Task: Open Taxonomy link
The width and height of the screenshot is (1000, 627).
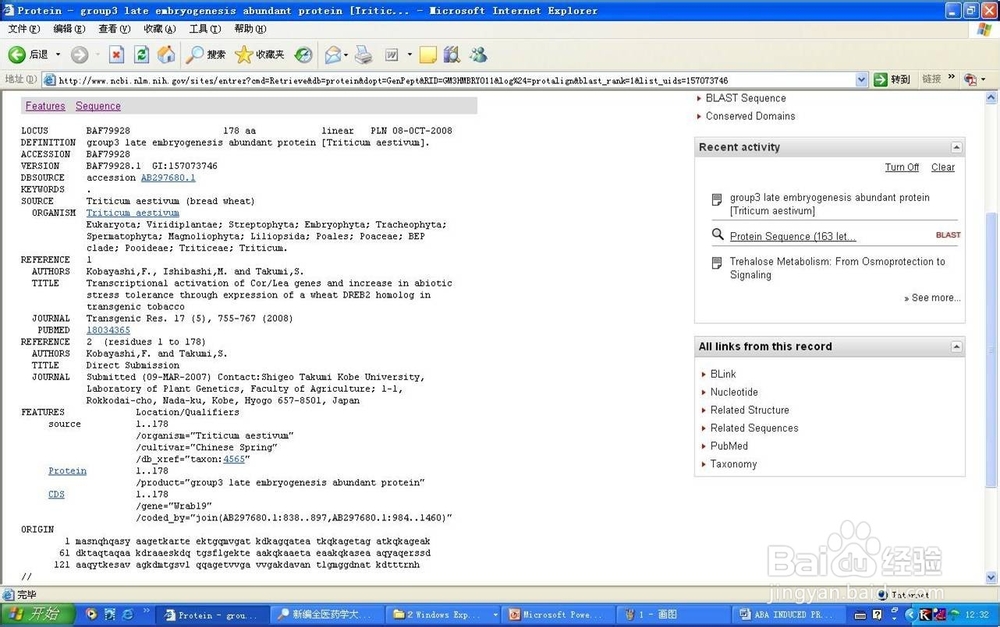Action: click(733, 464)
